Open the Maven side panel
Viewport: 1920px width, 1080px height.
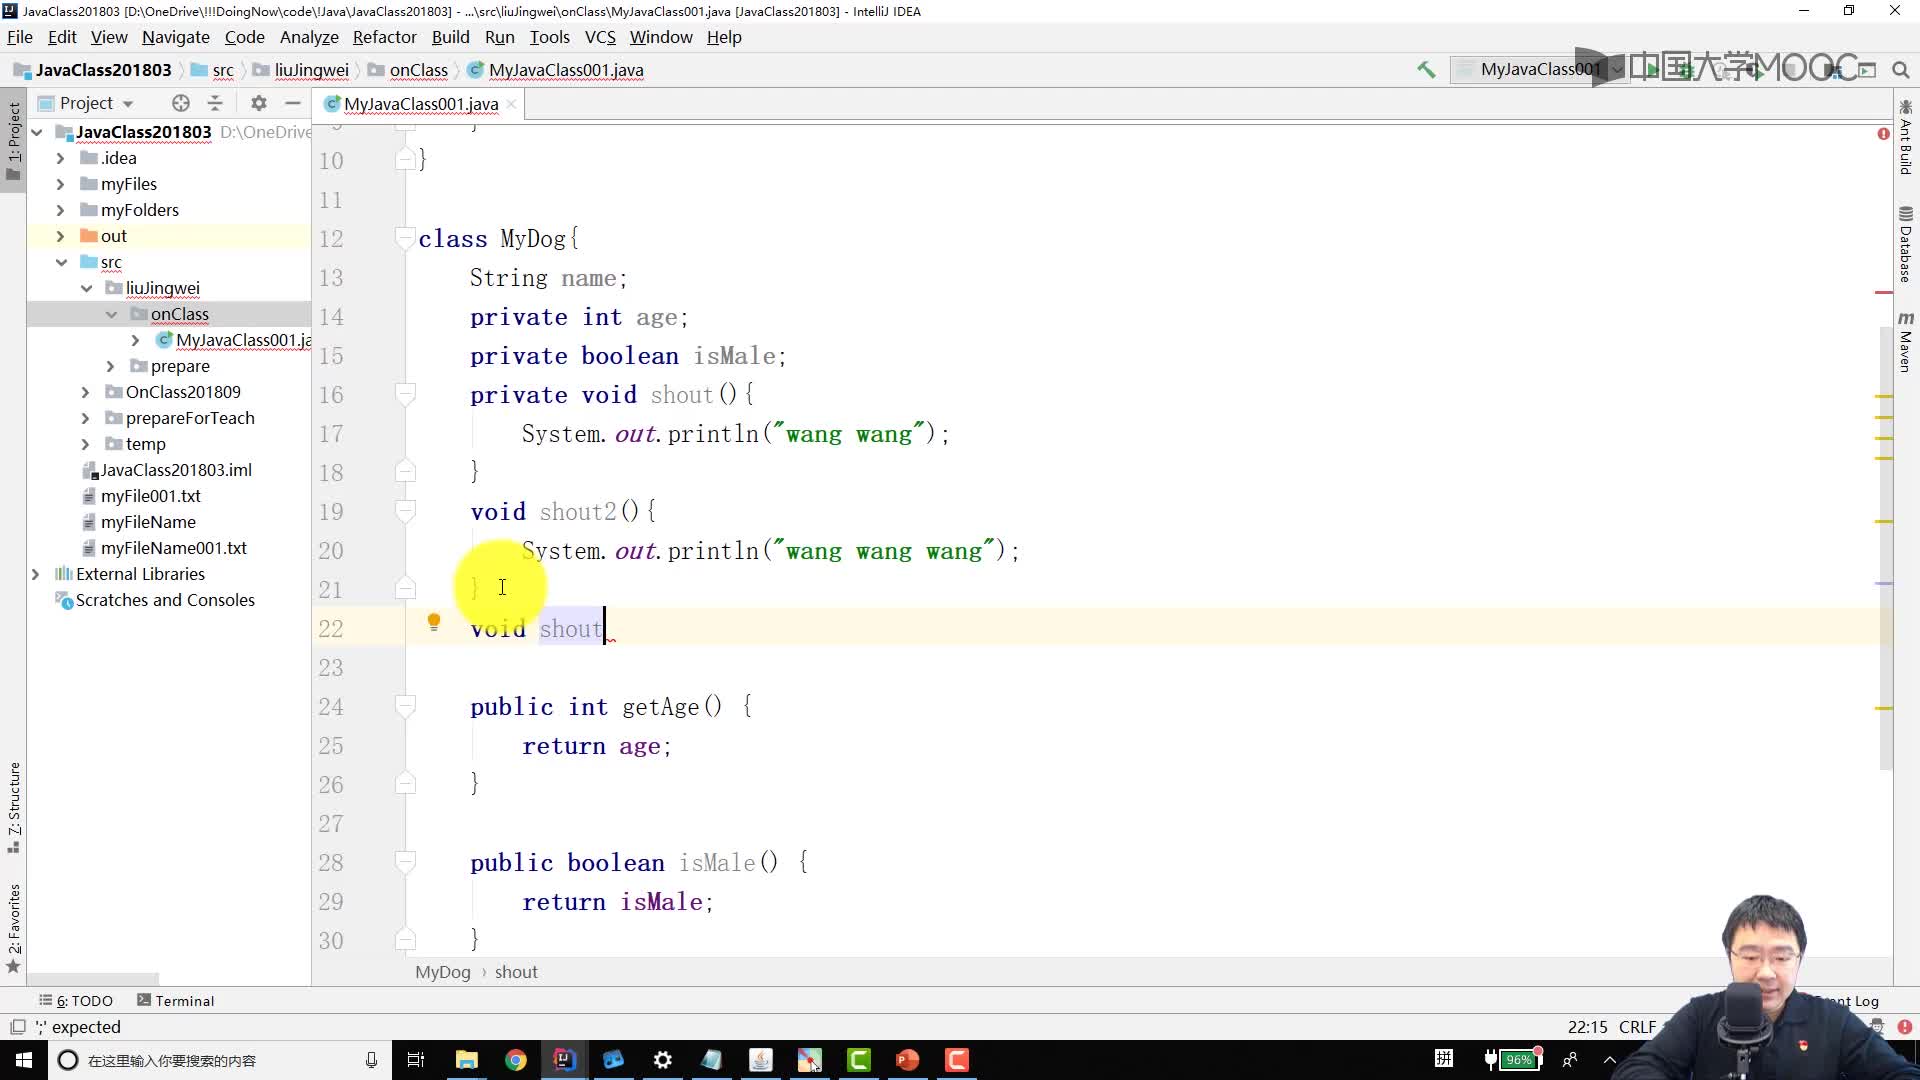point(1905,341)
